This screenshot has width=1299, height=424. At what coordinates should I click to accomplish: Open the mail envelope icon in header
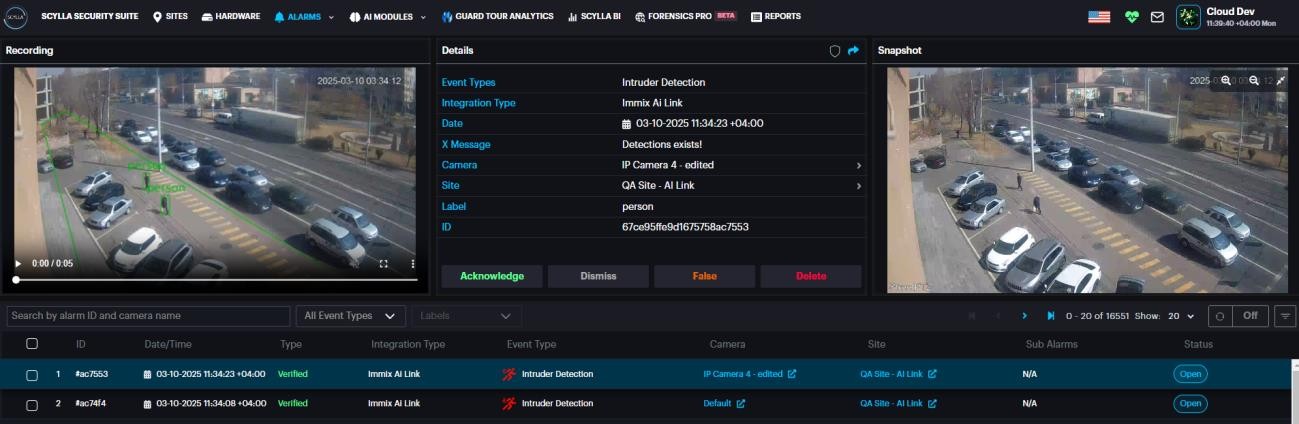point(1157,17)
